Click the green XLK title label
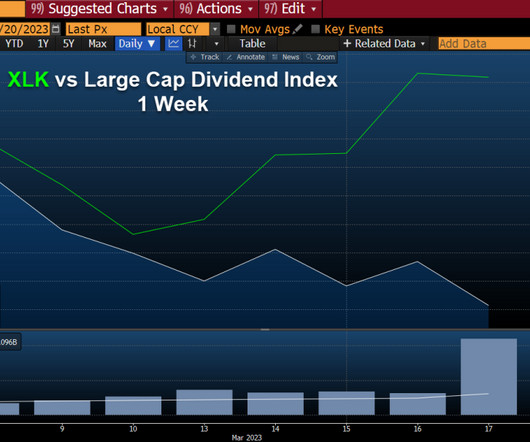The image size is (530, 442). point(28,80)
